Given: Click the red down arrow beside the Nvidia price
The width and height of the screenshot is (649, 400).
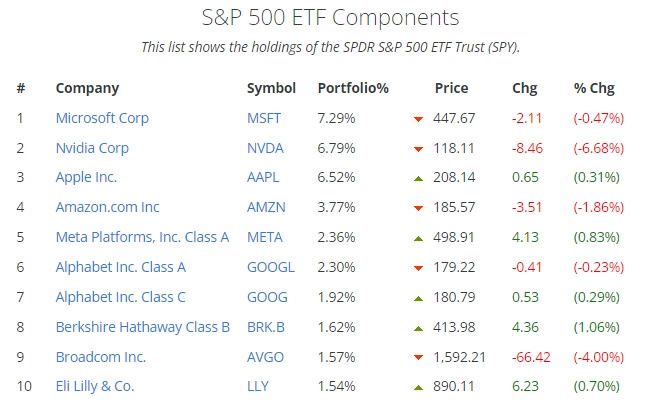Looking at the screenshot, I should click(418, 149).
